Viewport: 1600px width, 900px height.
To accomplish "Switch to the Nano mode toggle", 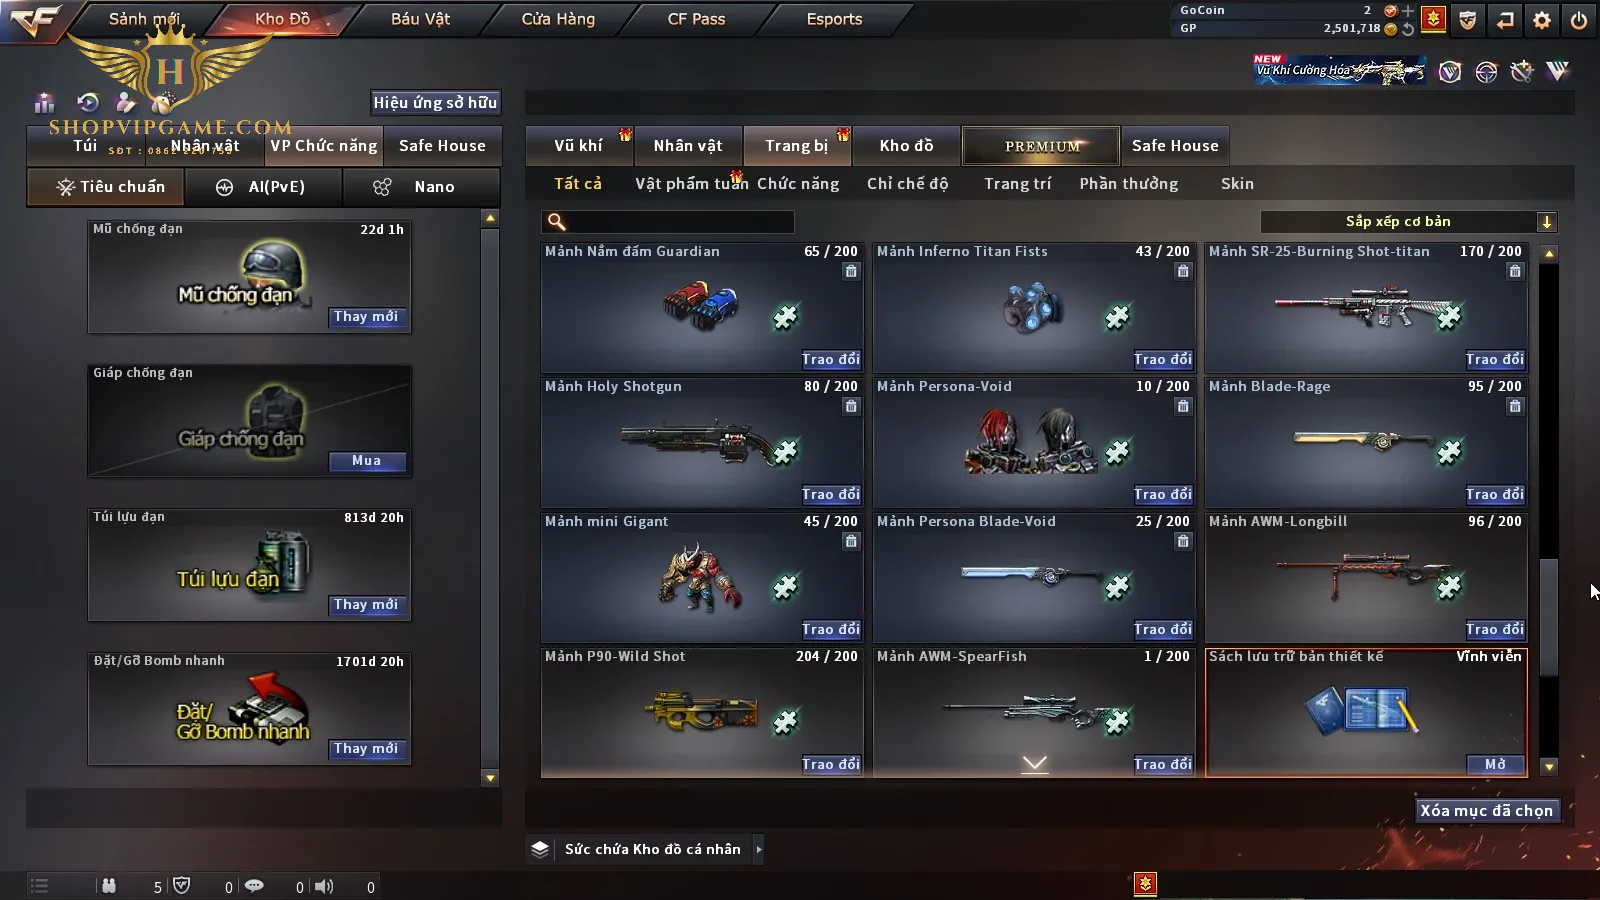I will (421, 187).
